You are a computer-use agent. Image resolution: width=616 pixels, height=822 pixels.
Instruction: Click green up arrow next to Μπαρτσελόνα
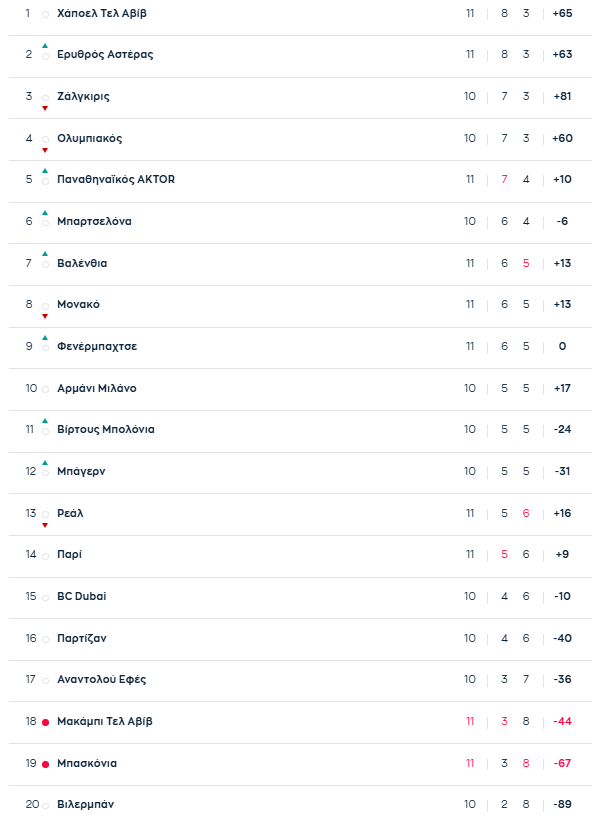tap(45, 213)
